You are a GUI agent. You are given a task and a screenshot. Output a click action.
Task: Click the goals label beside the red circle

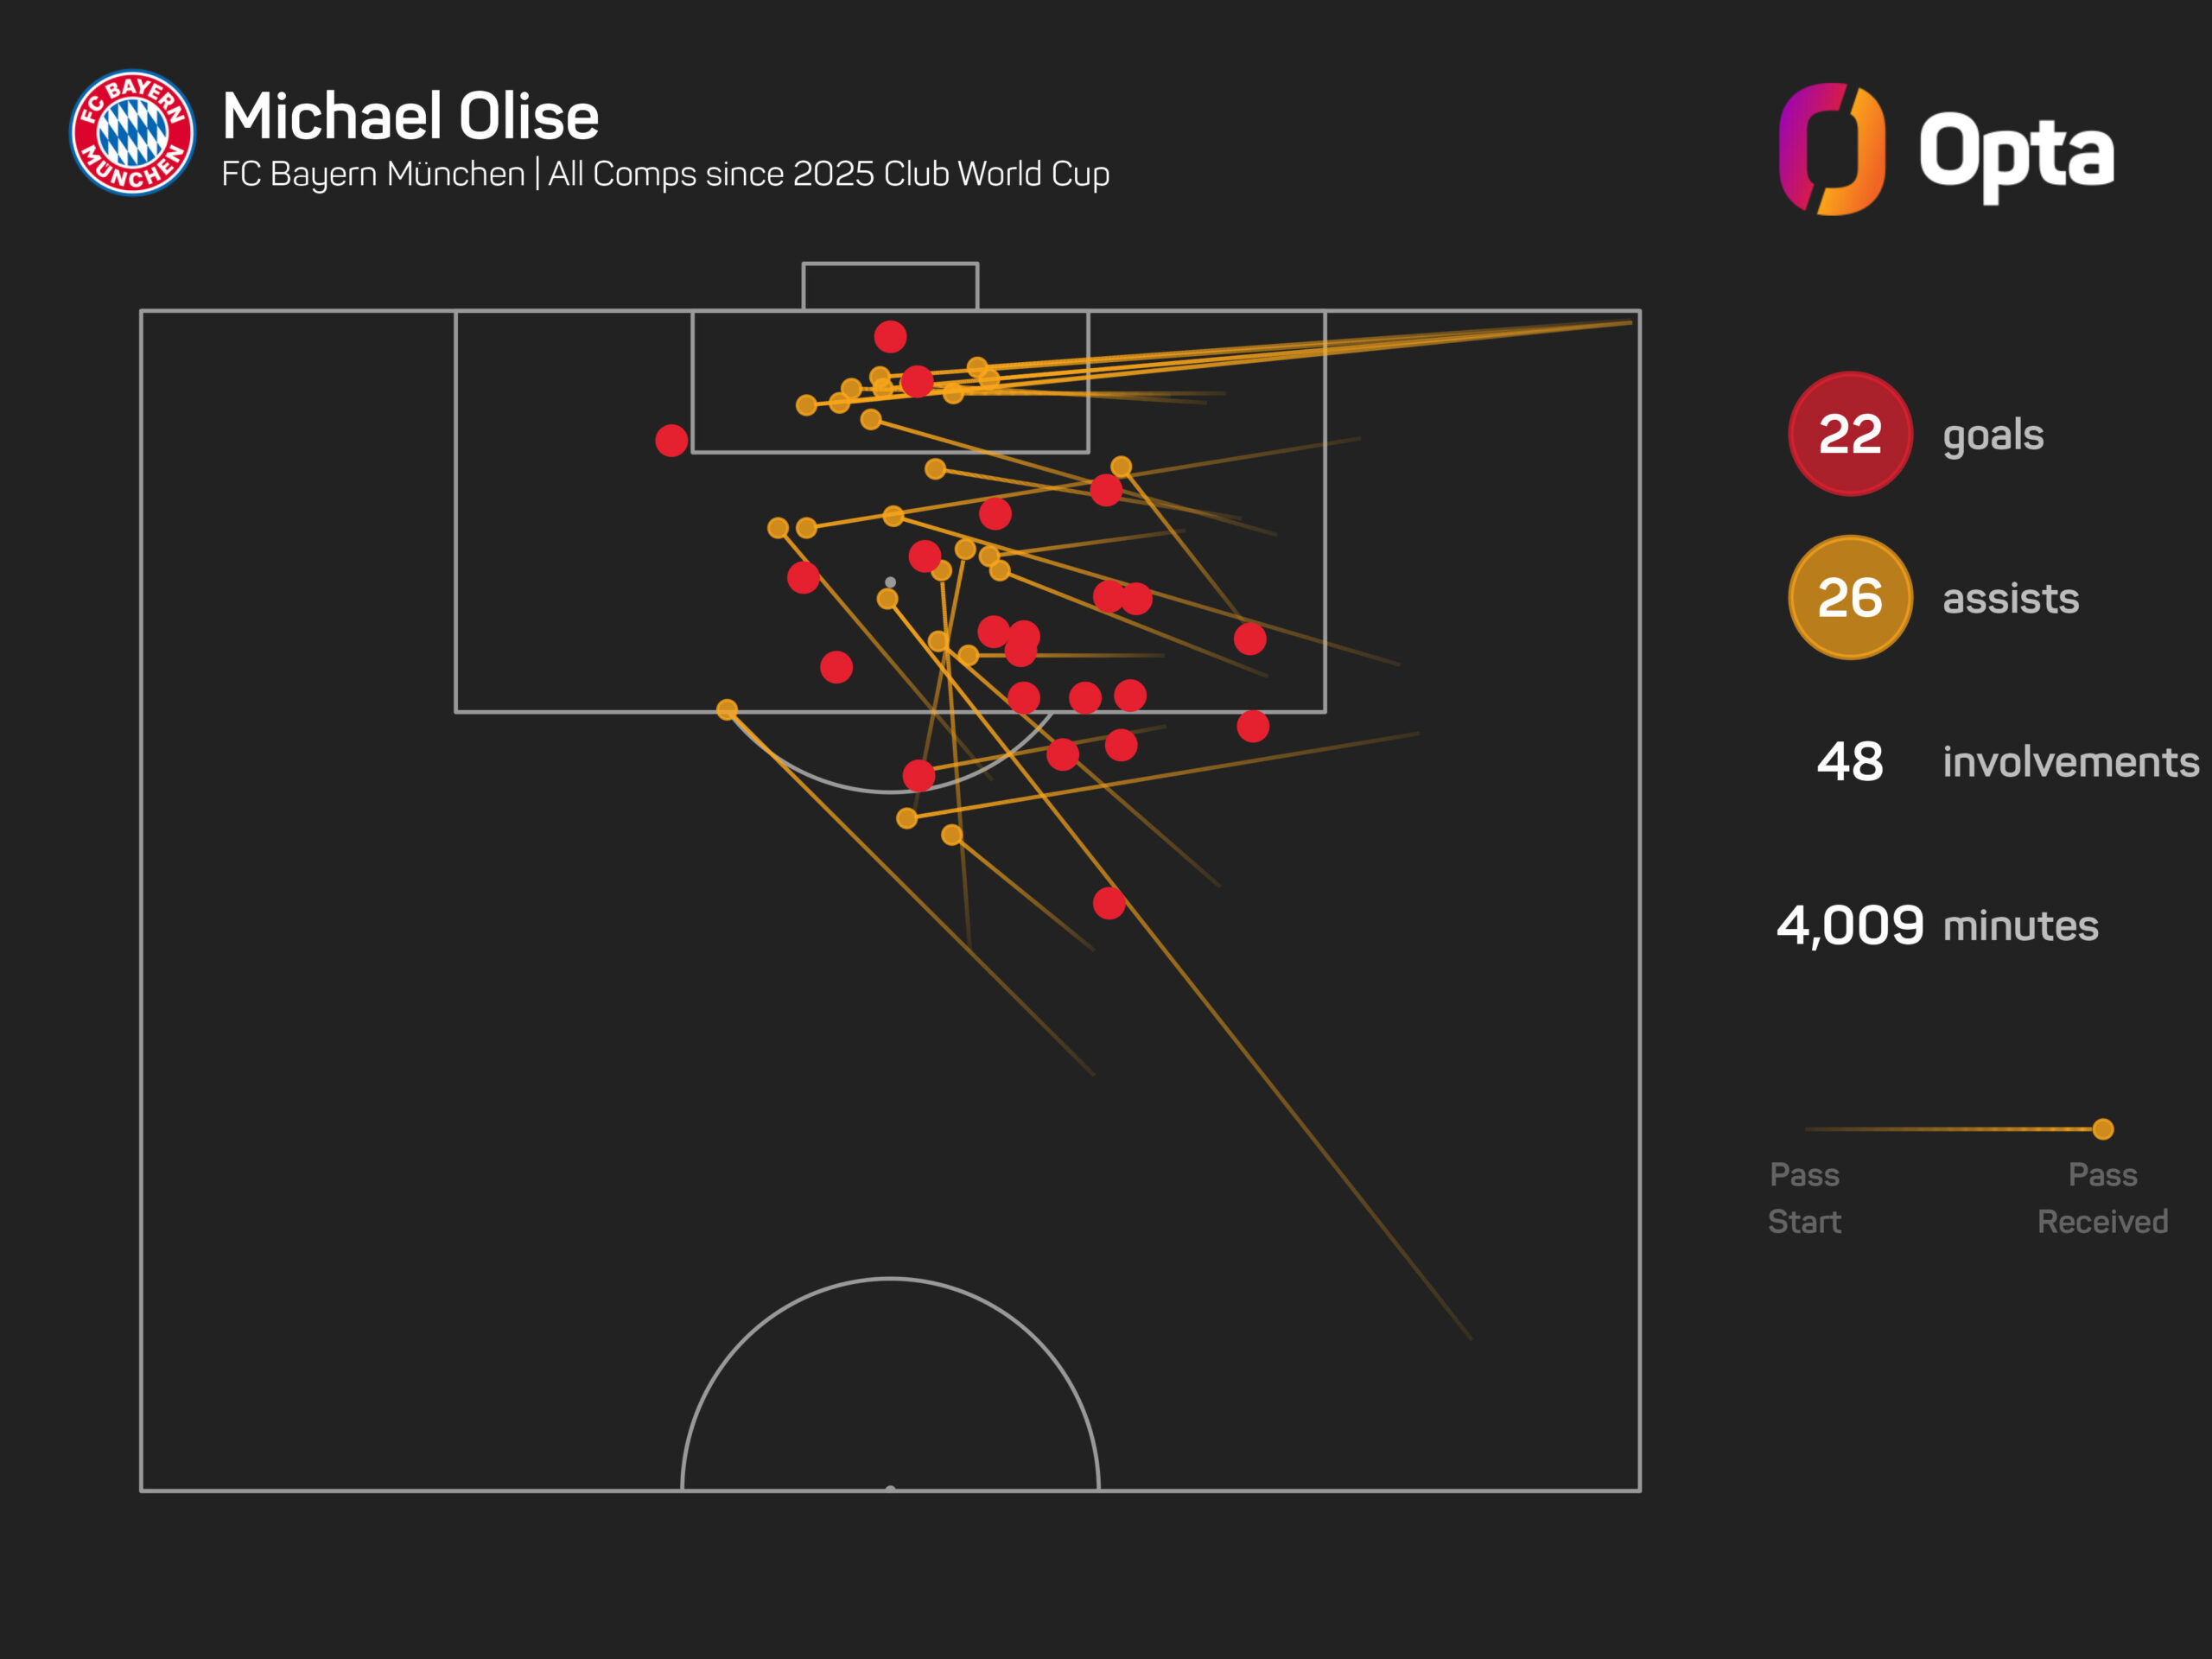pos(1993,436)
